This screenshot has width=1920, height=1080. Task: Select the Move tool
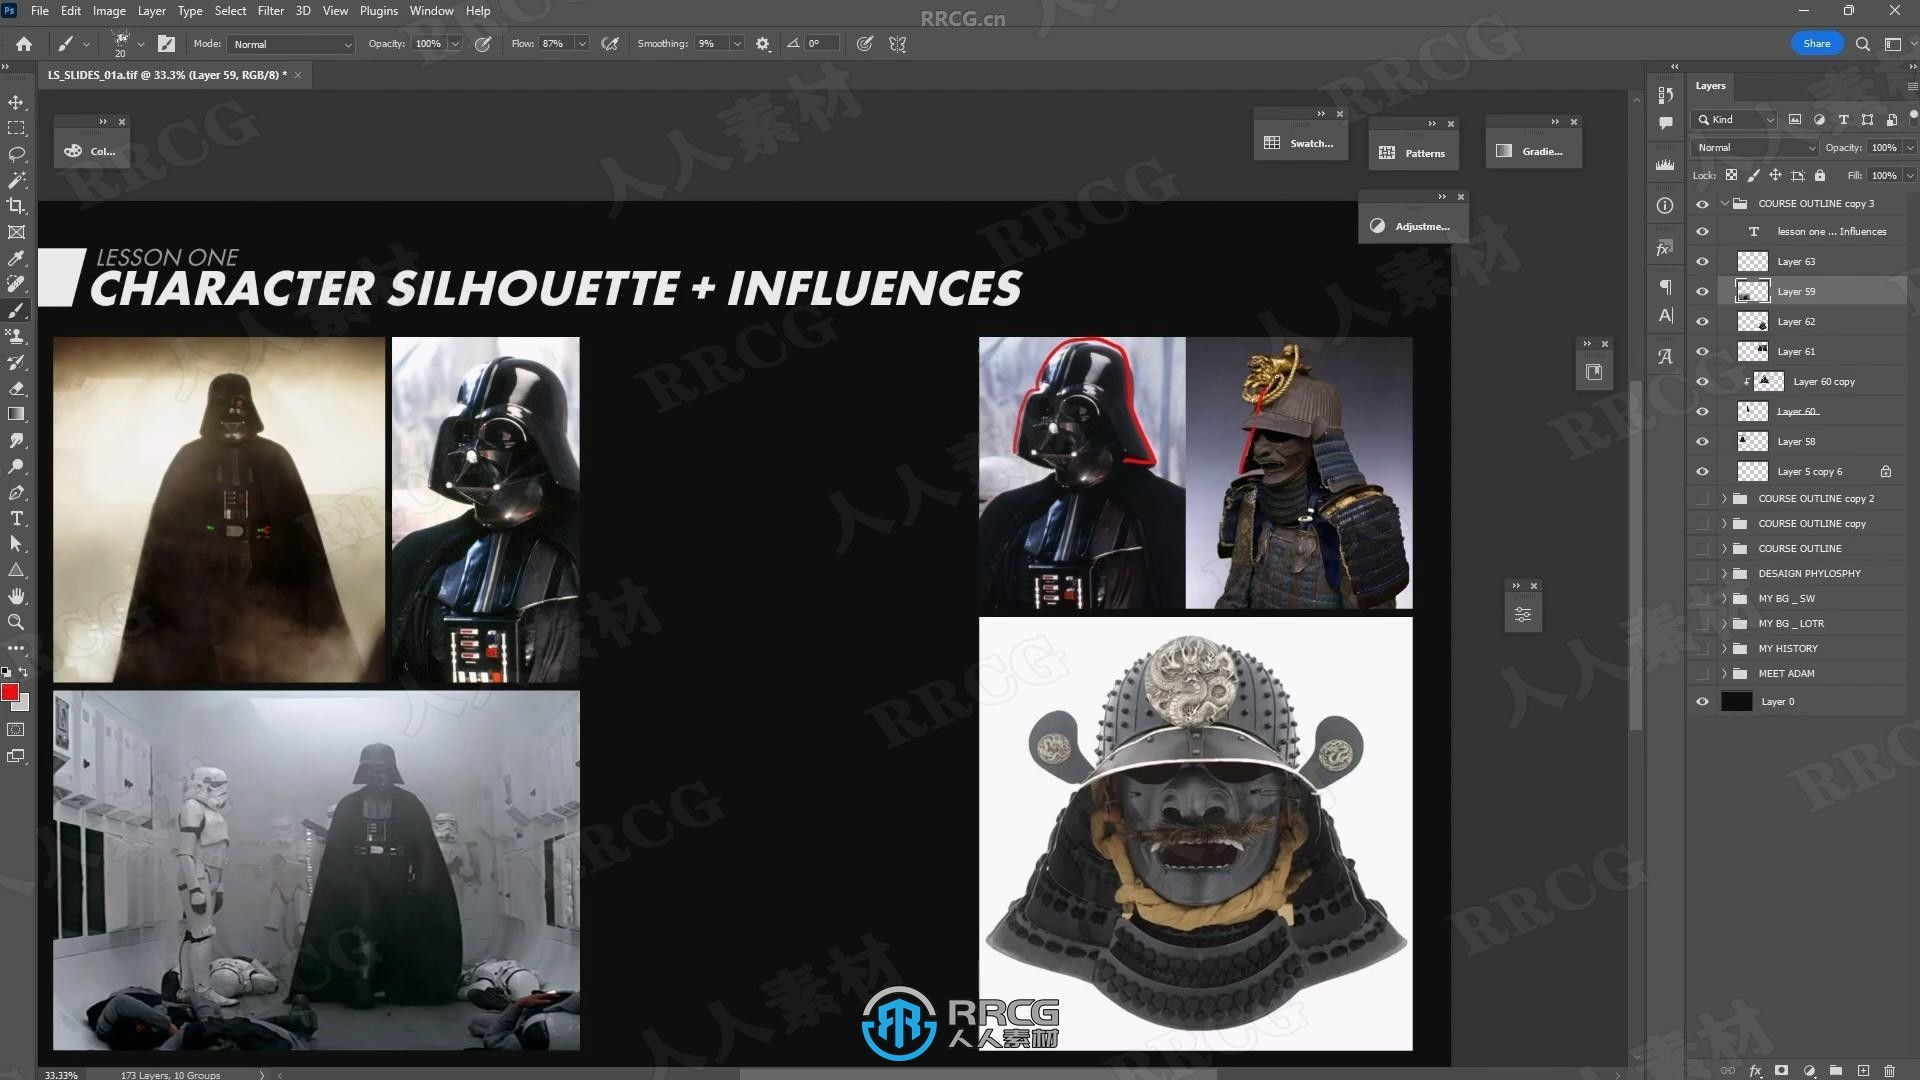pyautogui.click(x=16, y=102)
